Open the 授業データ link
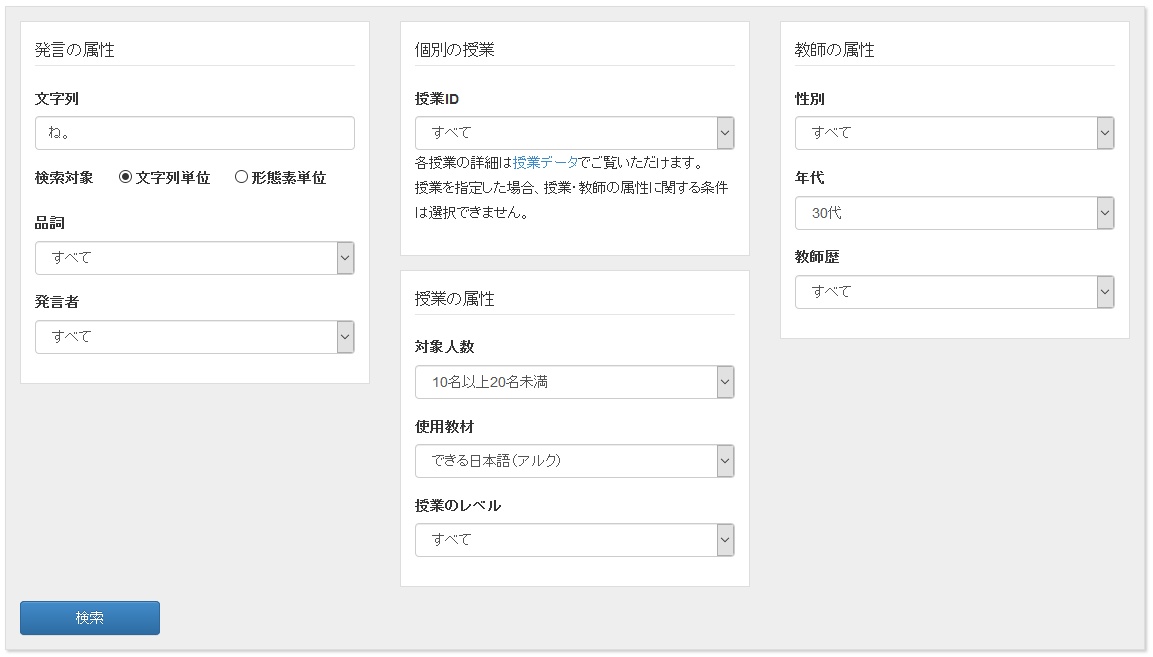 click(x=545, y=162)
